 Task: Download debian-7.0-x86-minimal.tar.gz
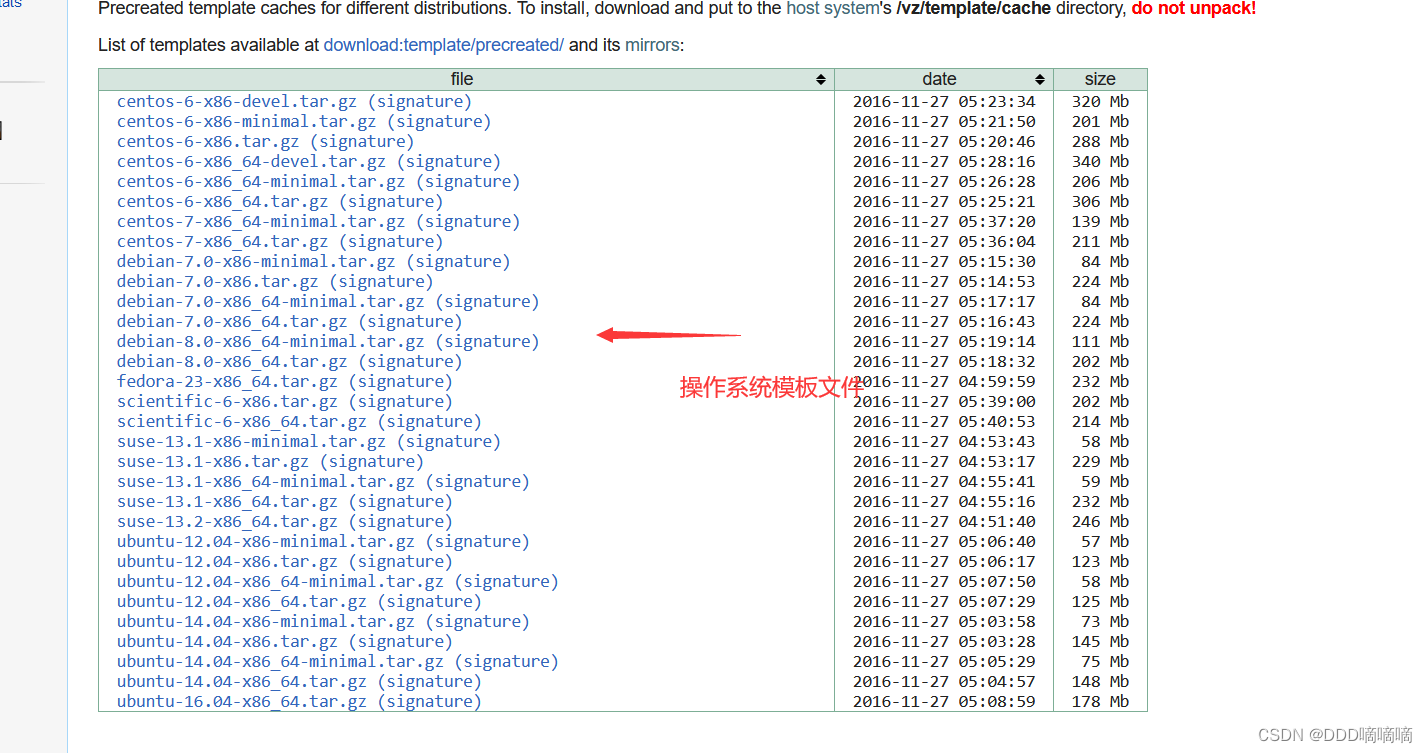pyautogui.click(x=256, y=261)
